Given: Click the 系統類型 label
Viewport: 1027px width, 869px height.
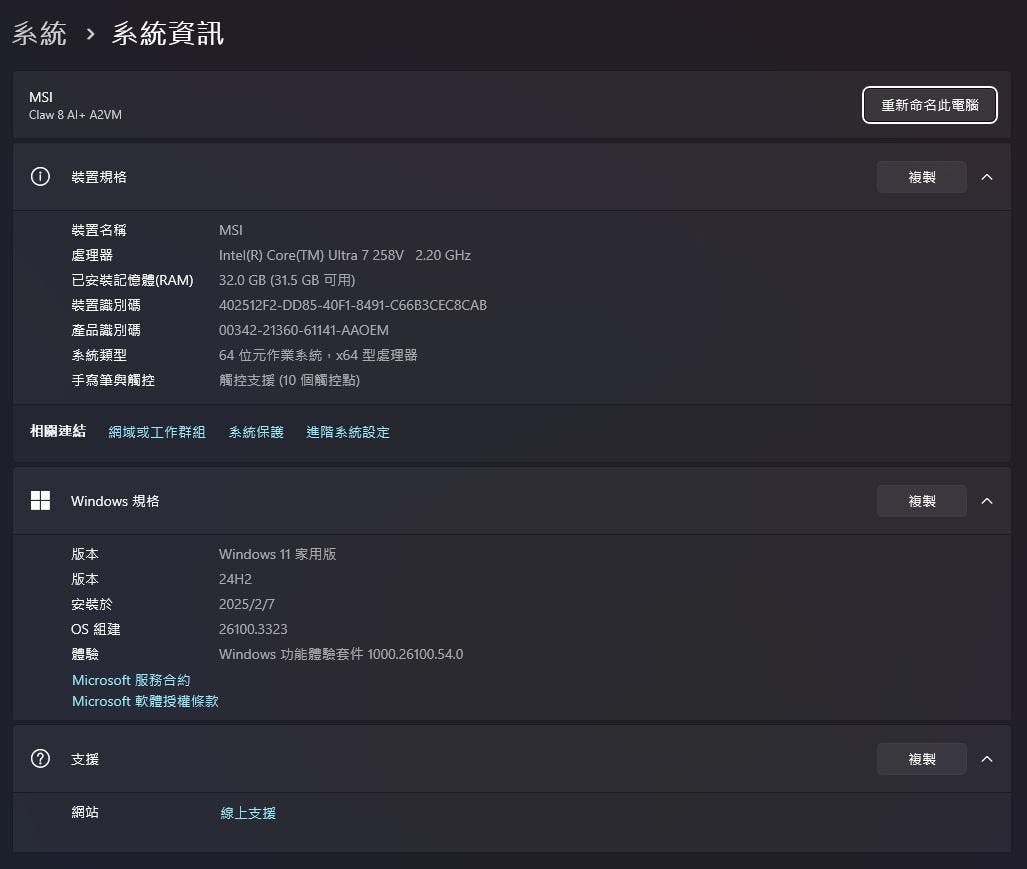Looking at the screenshot, I should coord(99,355).
